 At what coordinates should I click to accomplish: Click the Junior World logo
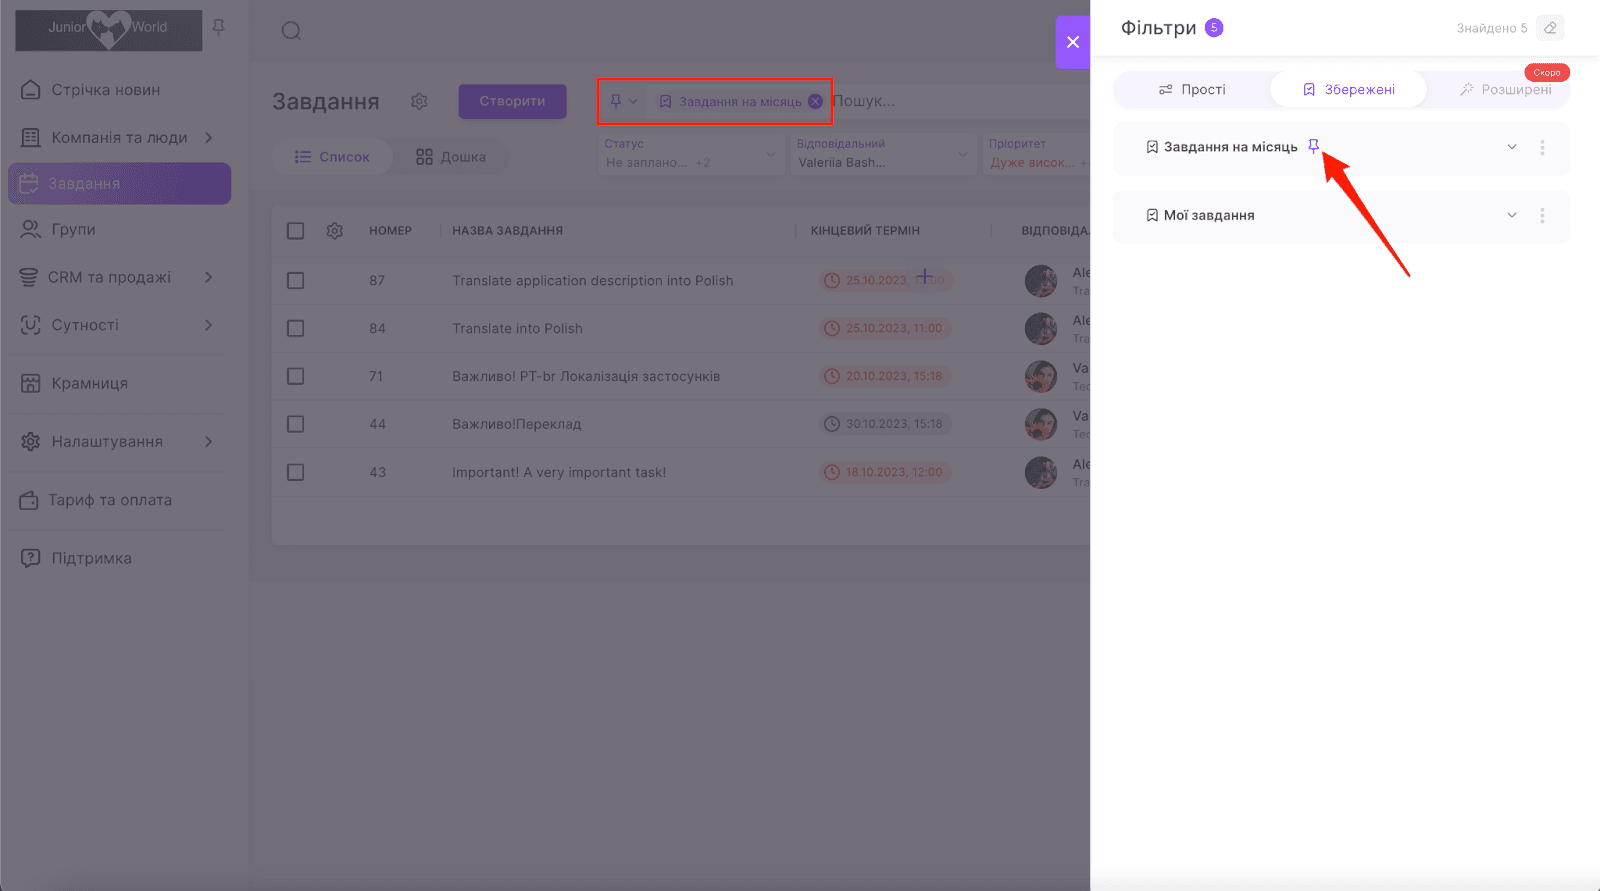click(x=108, y=30)
